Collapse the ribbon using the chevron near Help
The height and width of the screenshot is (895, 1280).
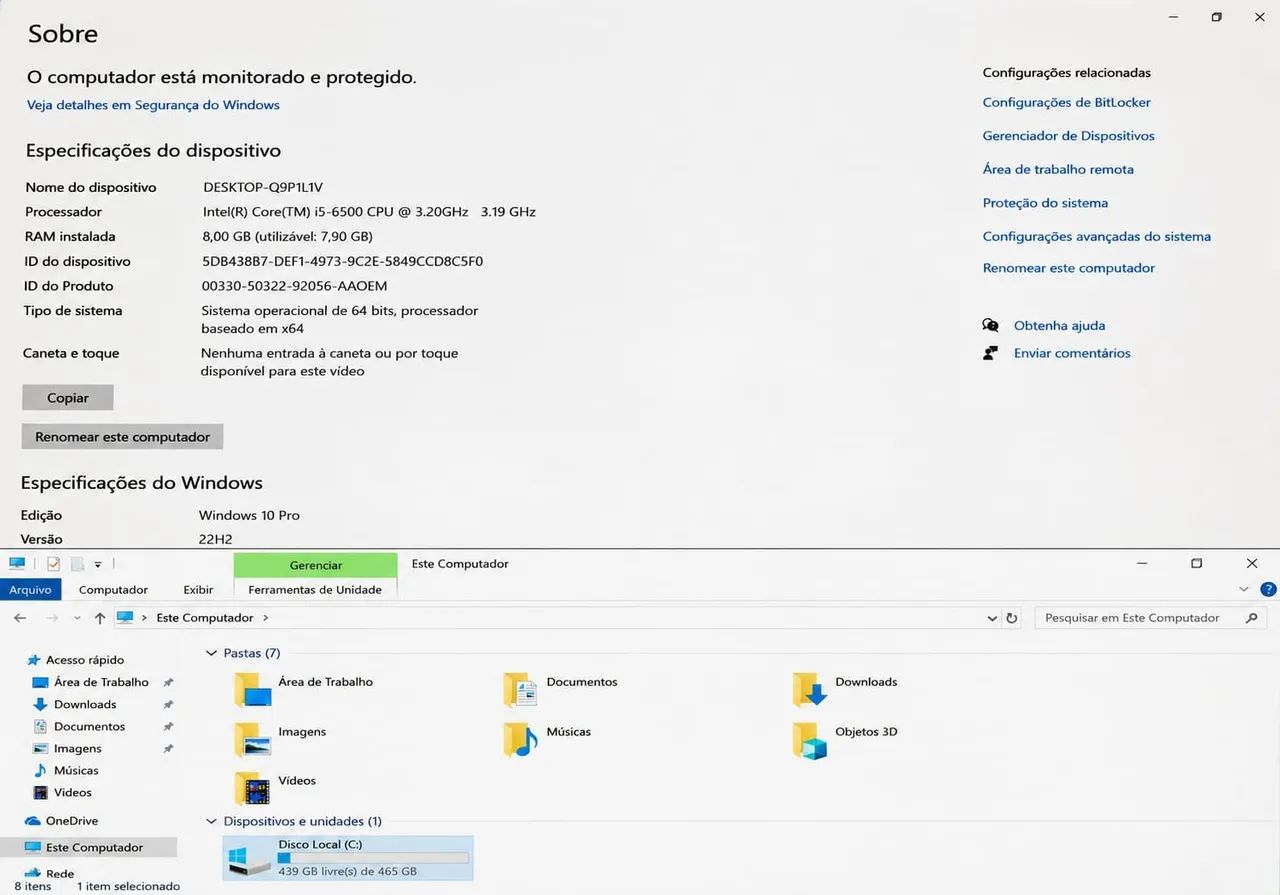coord(1244,590)
